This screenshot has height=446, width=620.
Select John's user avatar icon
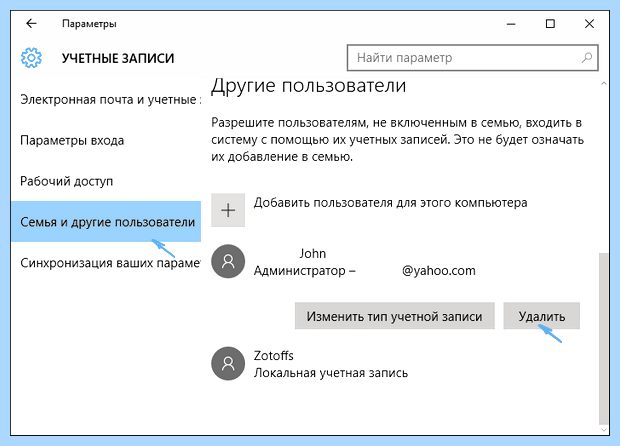(x=228, y=261)
